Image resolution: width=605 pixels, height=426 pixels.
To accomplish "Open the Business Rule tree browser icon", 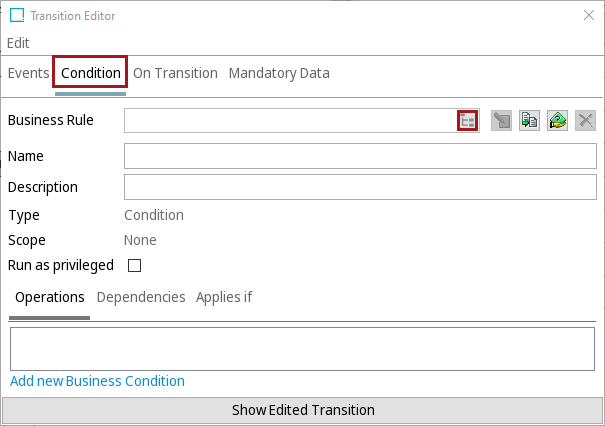I will coord(467,121).
